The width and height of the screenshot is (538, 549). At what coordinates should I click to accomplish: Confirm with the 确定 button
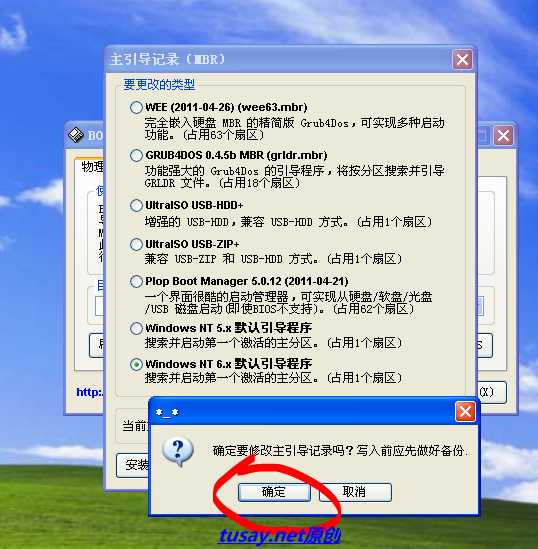[x=274, y=492]
